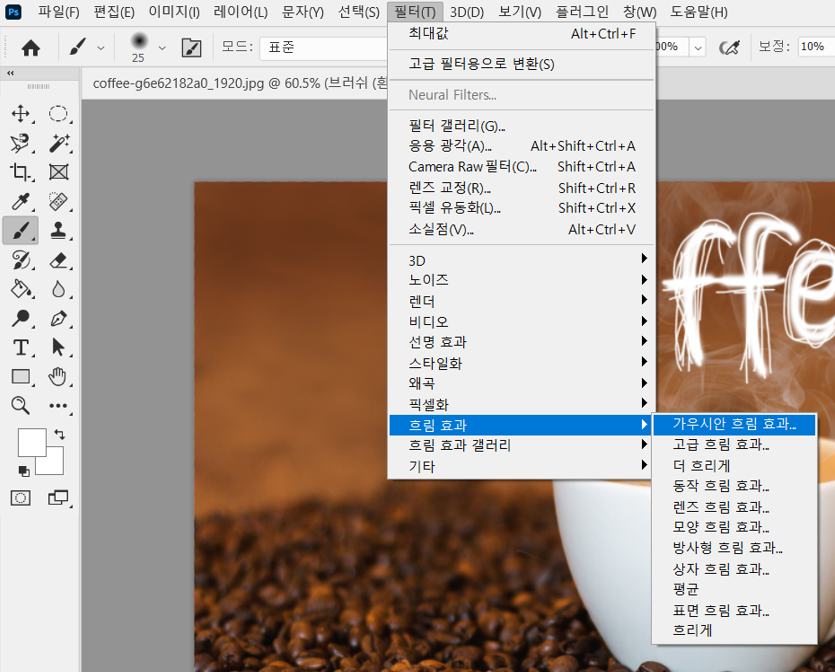Open the 보기(V) menu
The width and height of the screenshot is (835, 672).
click(520, 12)
